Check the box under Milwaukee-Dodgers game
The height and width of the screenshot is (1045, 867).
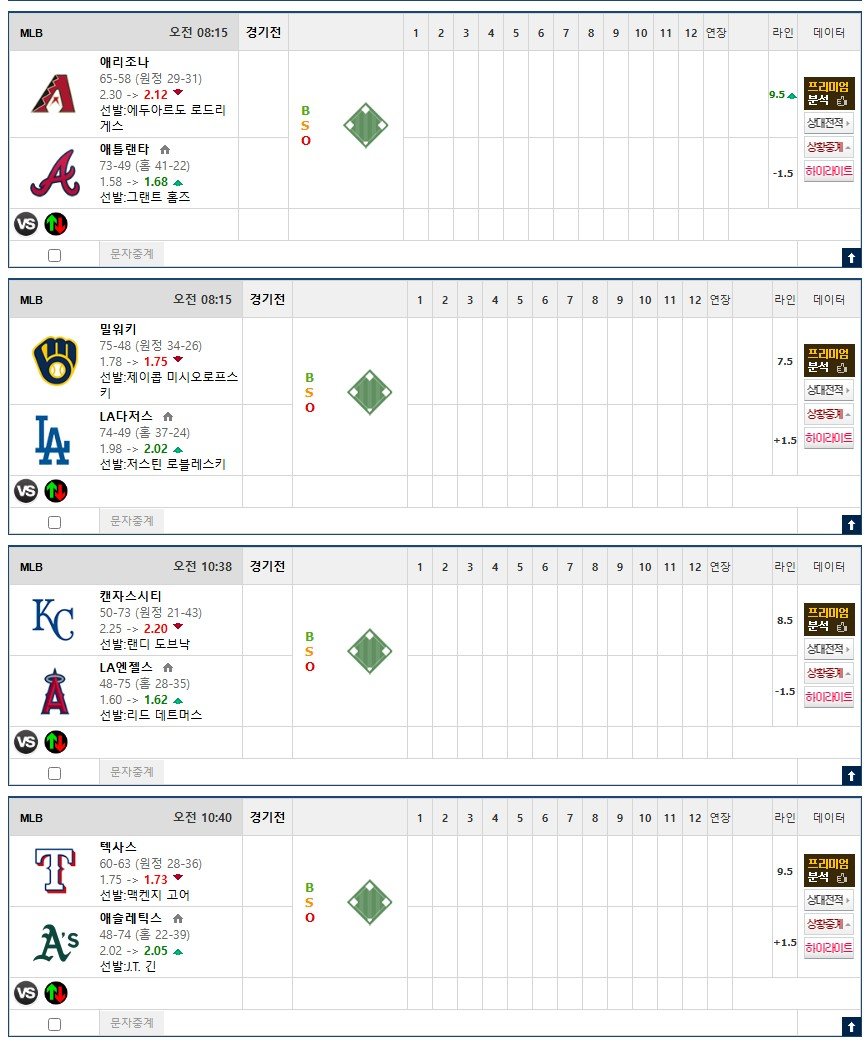55,522
